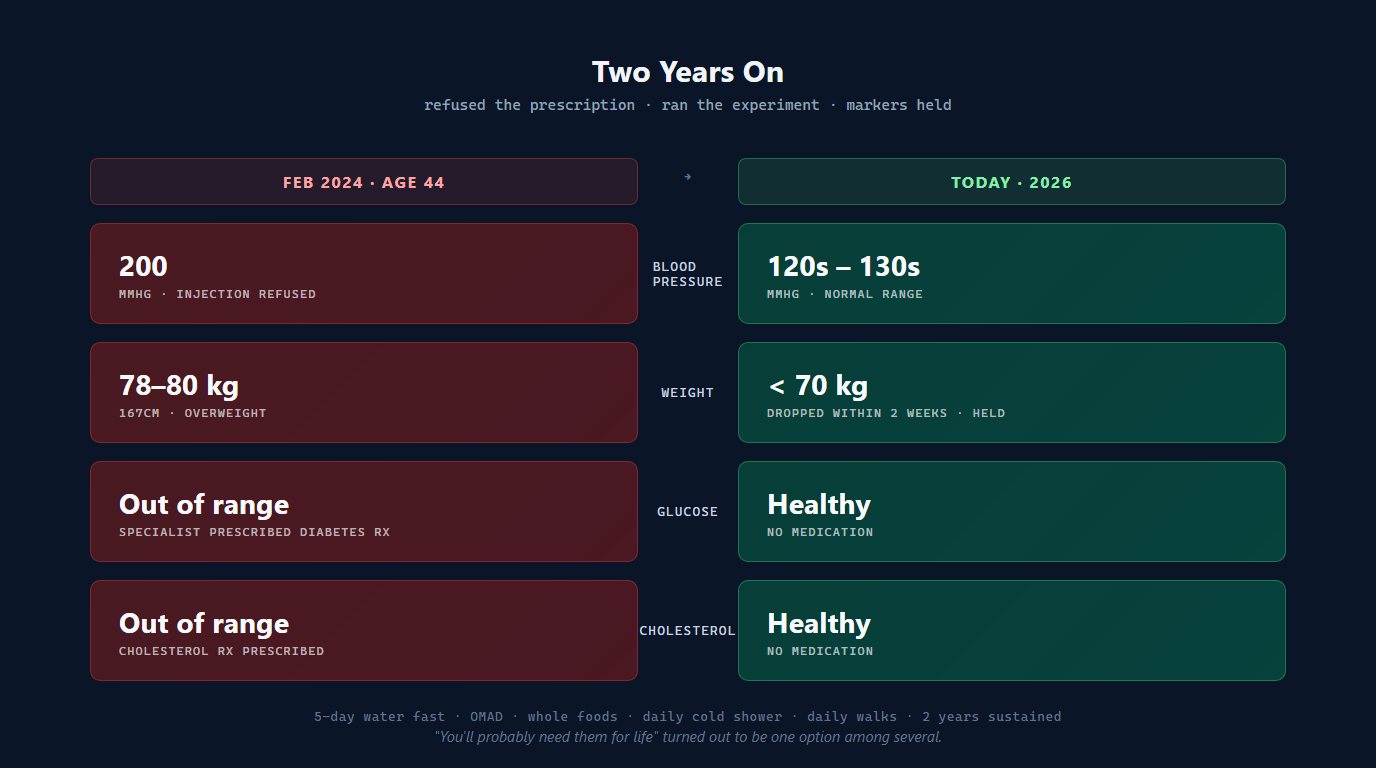The width and height of the screenshot is (1376, 768).
Task: Click the small arrow between the headers
Action: 688,177
